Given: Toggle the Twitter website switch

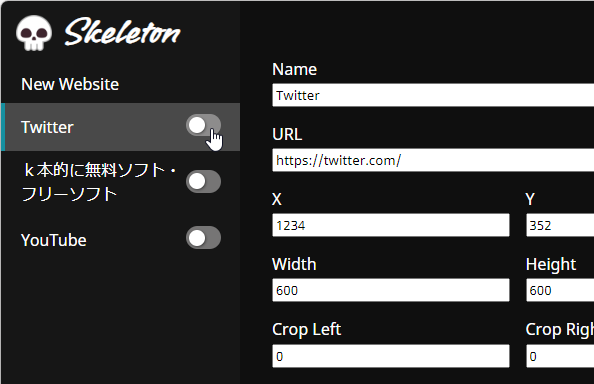Looking at the screenshot, I should (203, 125).
